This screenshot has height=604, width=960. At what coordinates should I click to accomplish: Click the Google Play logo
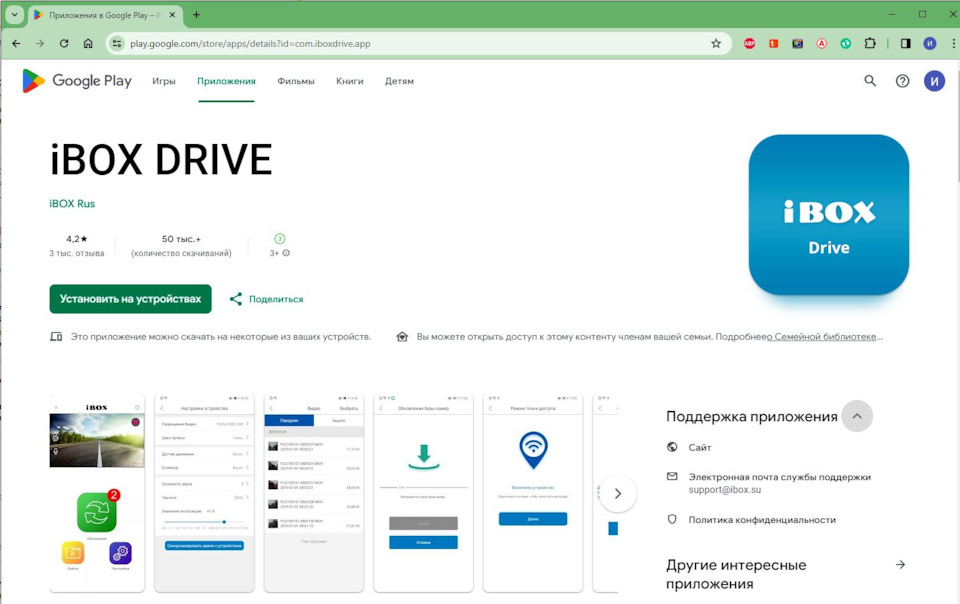(x=77, y=81)
